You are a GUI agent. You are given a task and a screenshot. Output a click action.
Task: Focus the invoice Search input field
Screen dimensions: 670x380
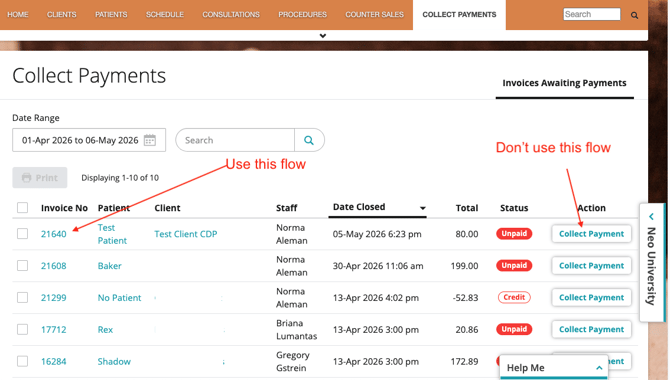pos(235,140)
